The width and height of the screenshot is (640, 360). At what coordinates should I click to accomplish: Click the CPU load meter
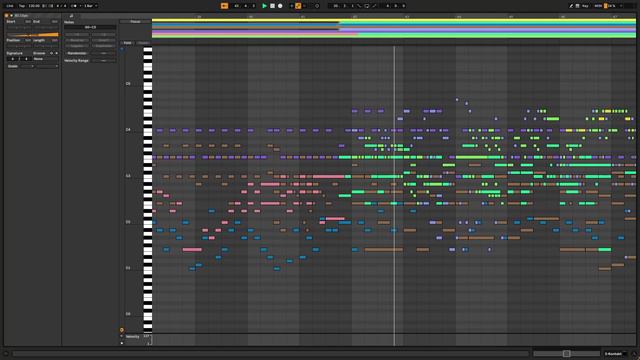611,6
